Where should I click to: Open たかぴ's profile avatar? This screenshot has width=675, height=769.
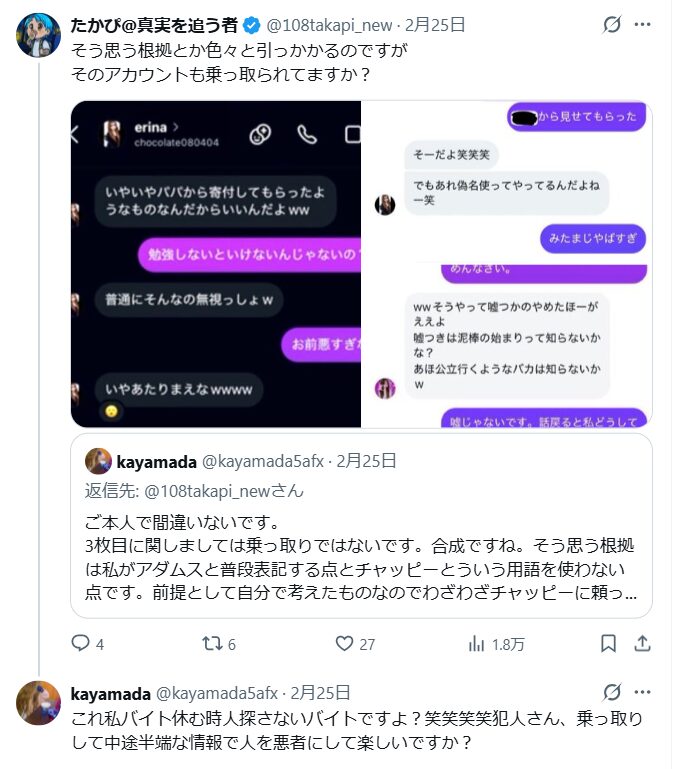tap(38, 35)
